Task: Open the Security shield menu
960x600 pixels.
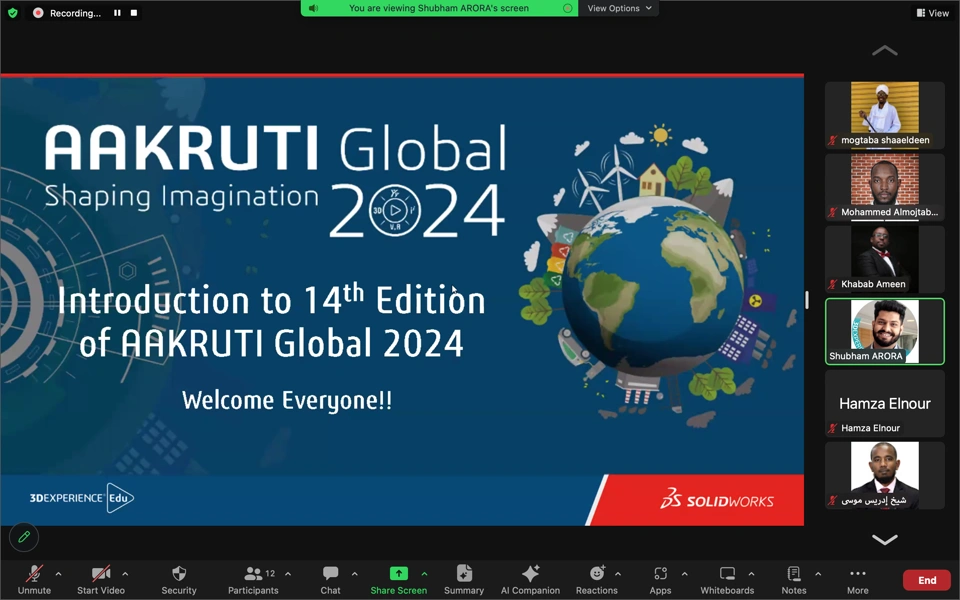Action: 179,579
